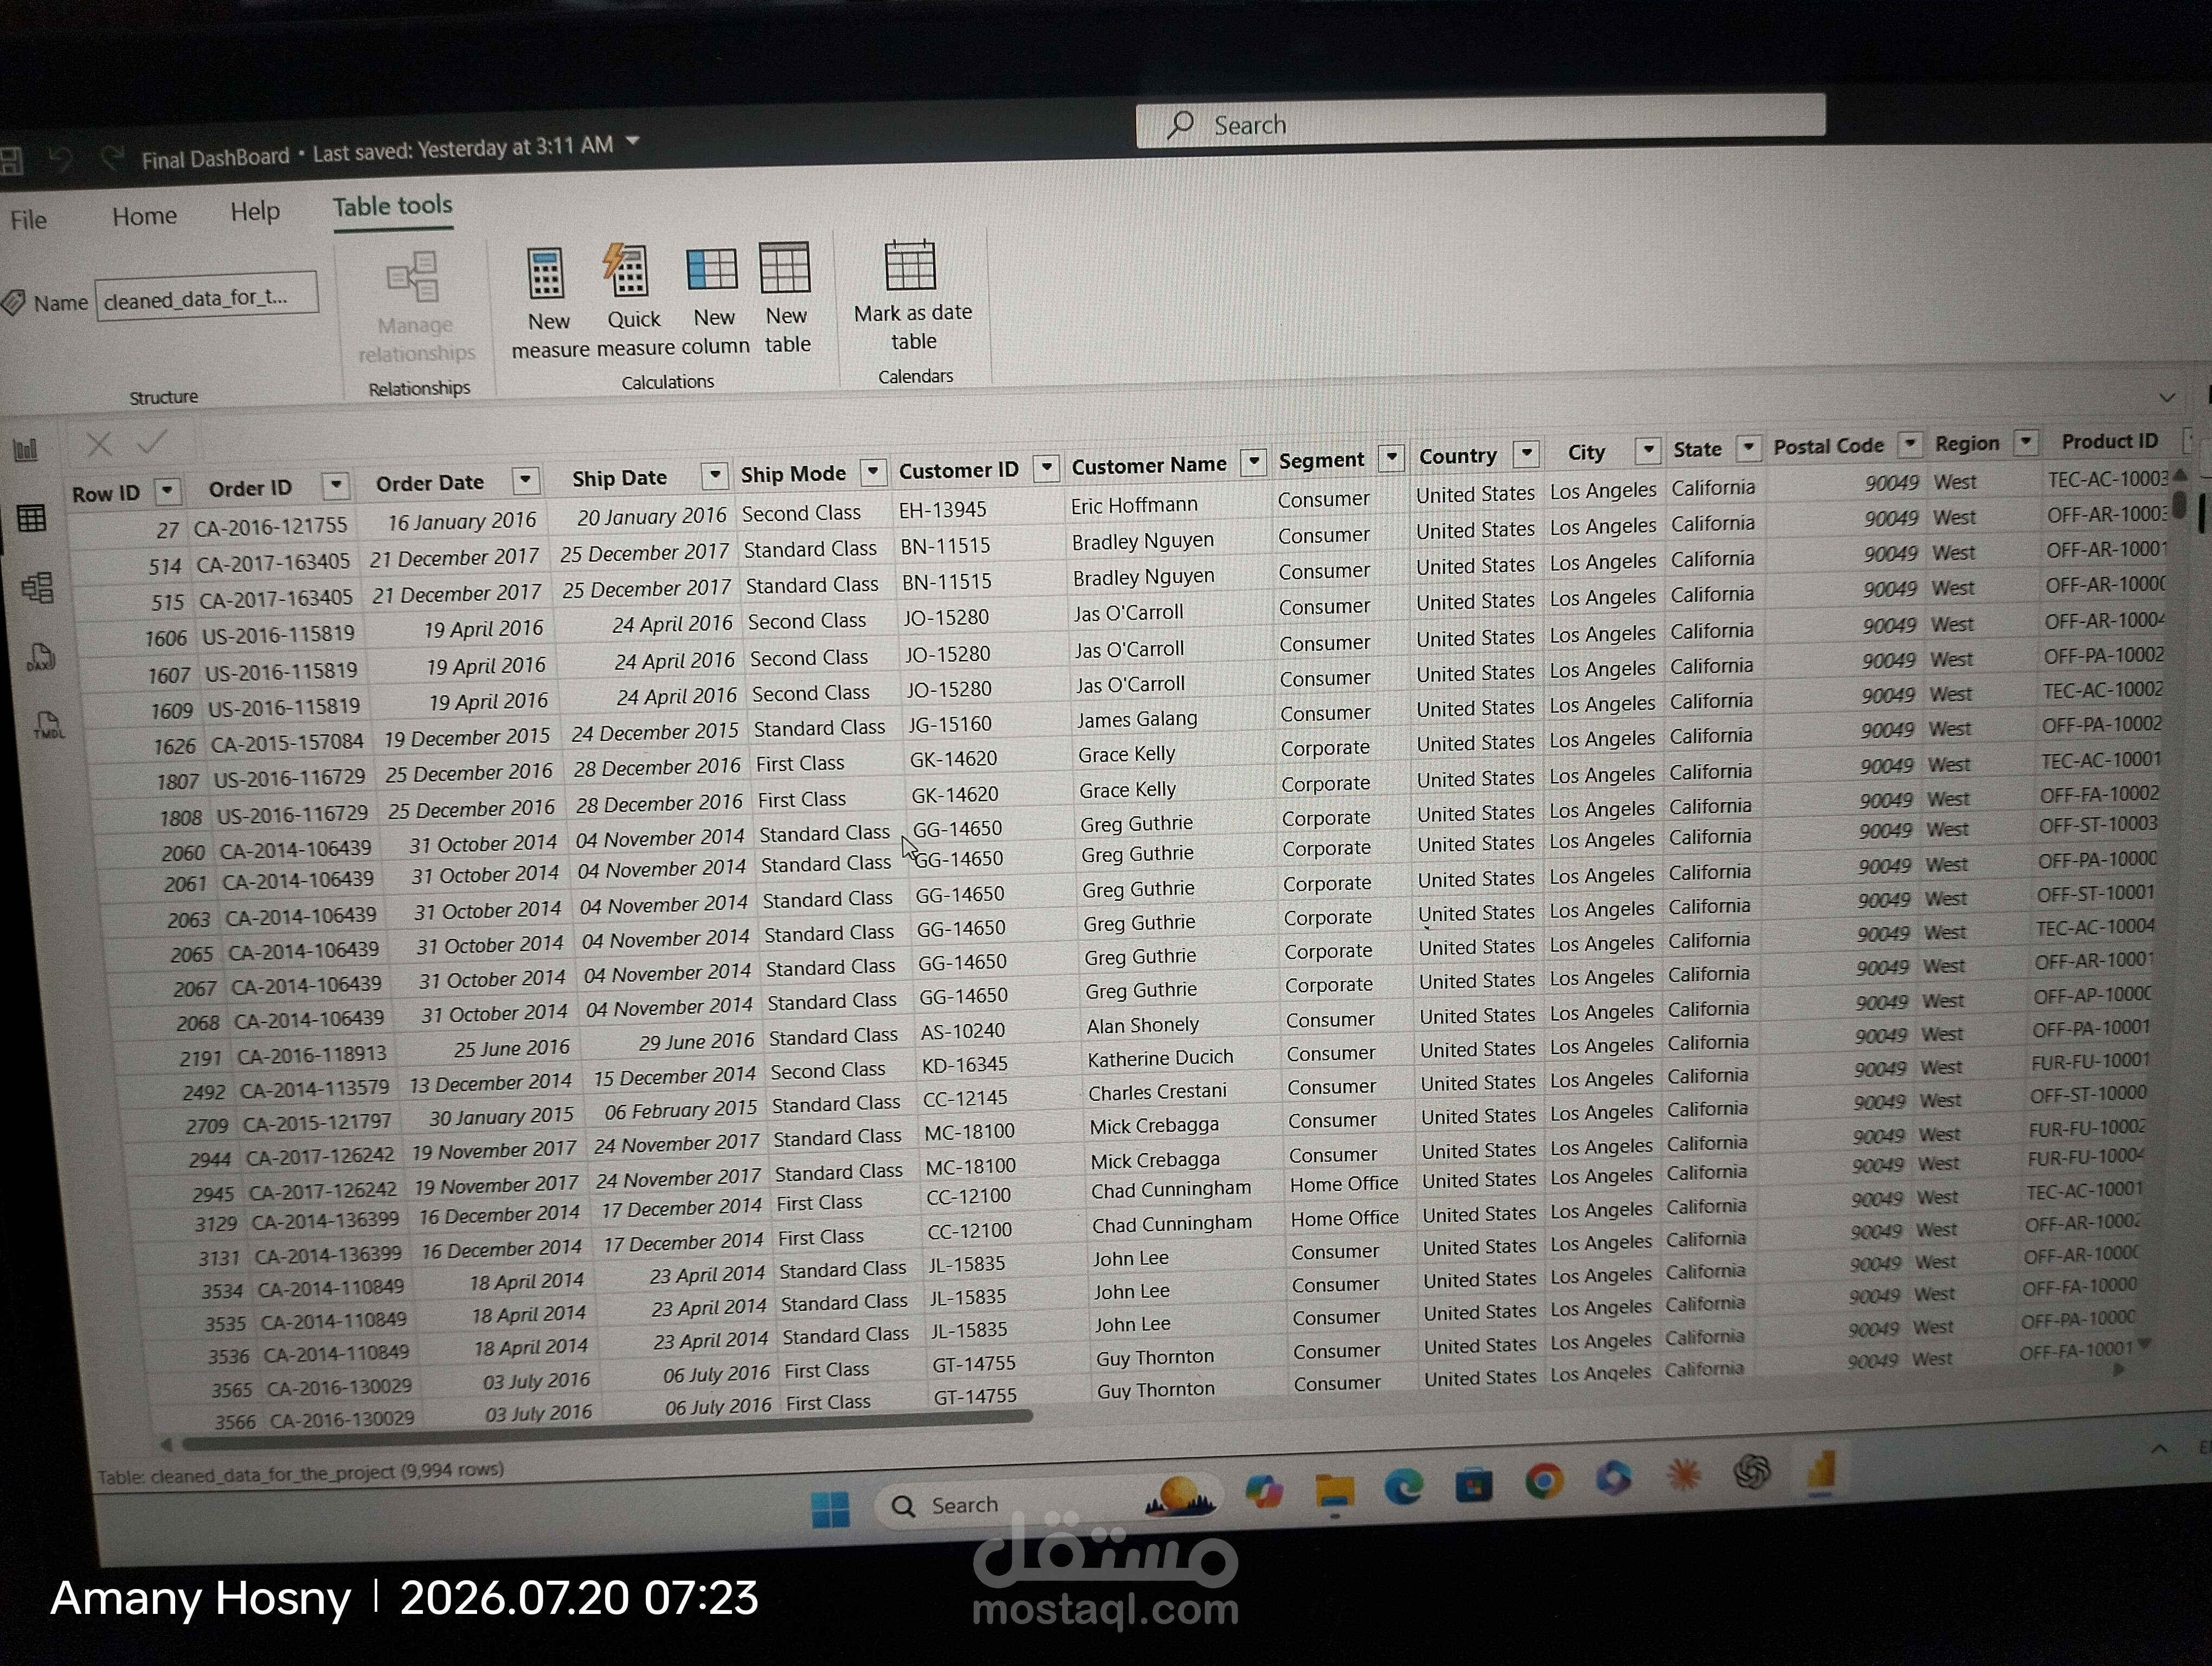Select the Katherine Ducich customer name cell
Screen dimensions: 2212x1666
pyautogui.click(x=1160, y=1057)
